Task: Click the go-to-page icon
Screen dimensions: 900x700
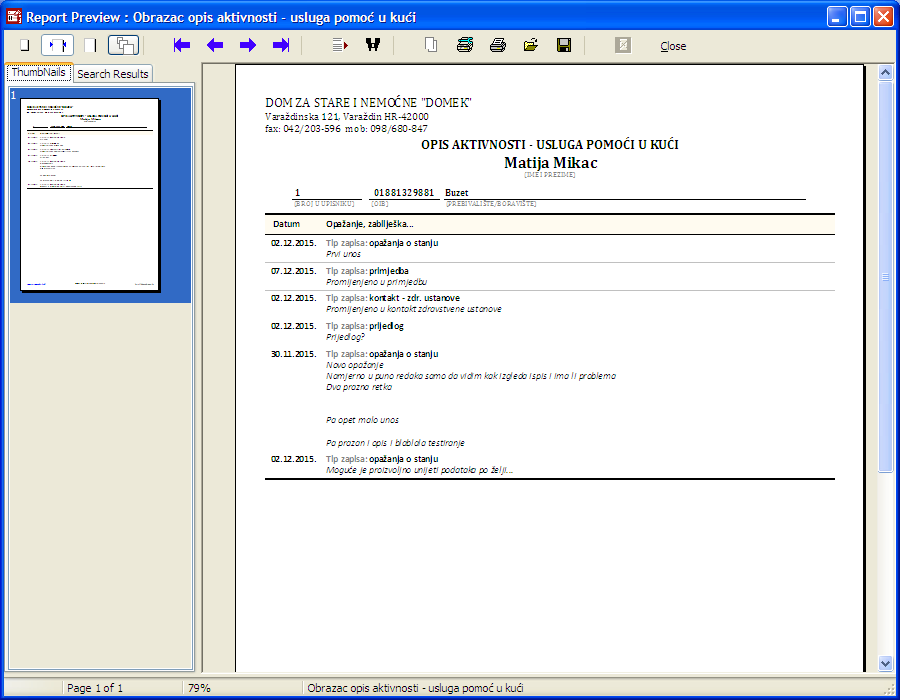Action: coord(340,45)
